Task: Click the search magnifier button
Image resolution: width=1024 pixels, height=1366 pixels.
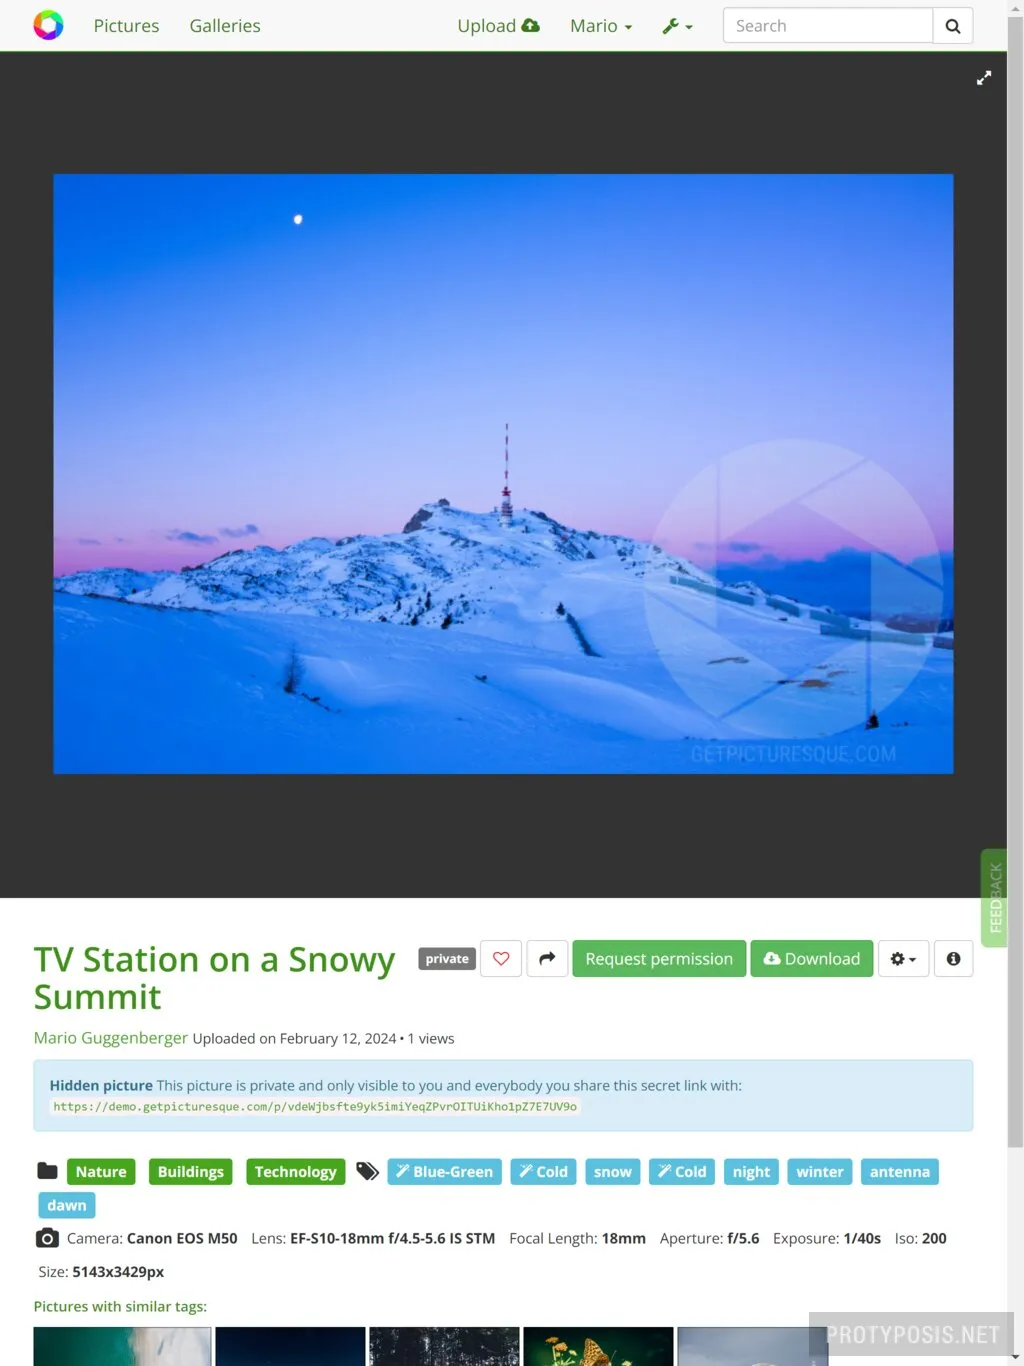Action: coord(953,26)
